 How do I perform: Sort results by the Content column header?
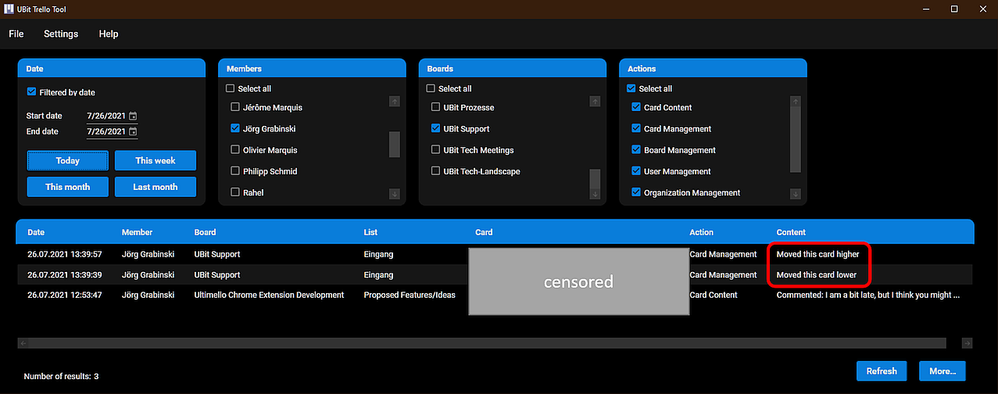coord(791,232)
